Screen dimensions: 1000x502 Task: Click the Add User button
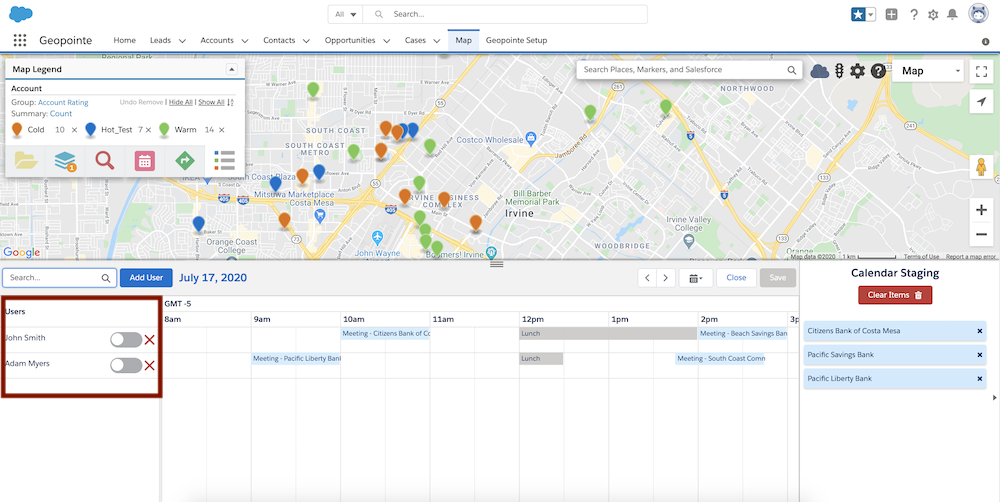[146, 278]
